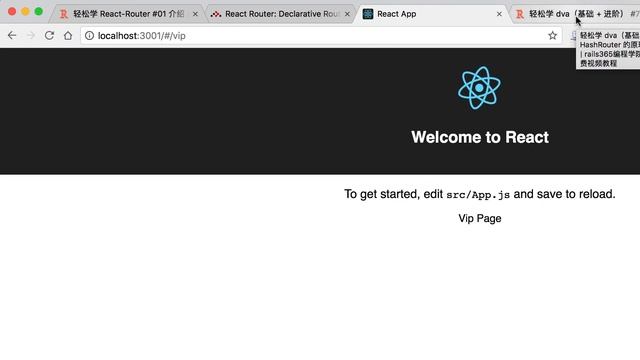The width and height of the screenshot is (640, 360).
Task: Switch to 轻松学 React-Router #01 tab
Action: tap(128, 14)
